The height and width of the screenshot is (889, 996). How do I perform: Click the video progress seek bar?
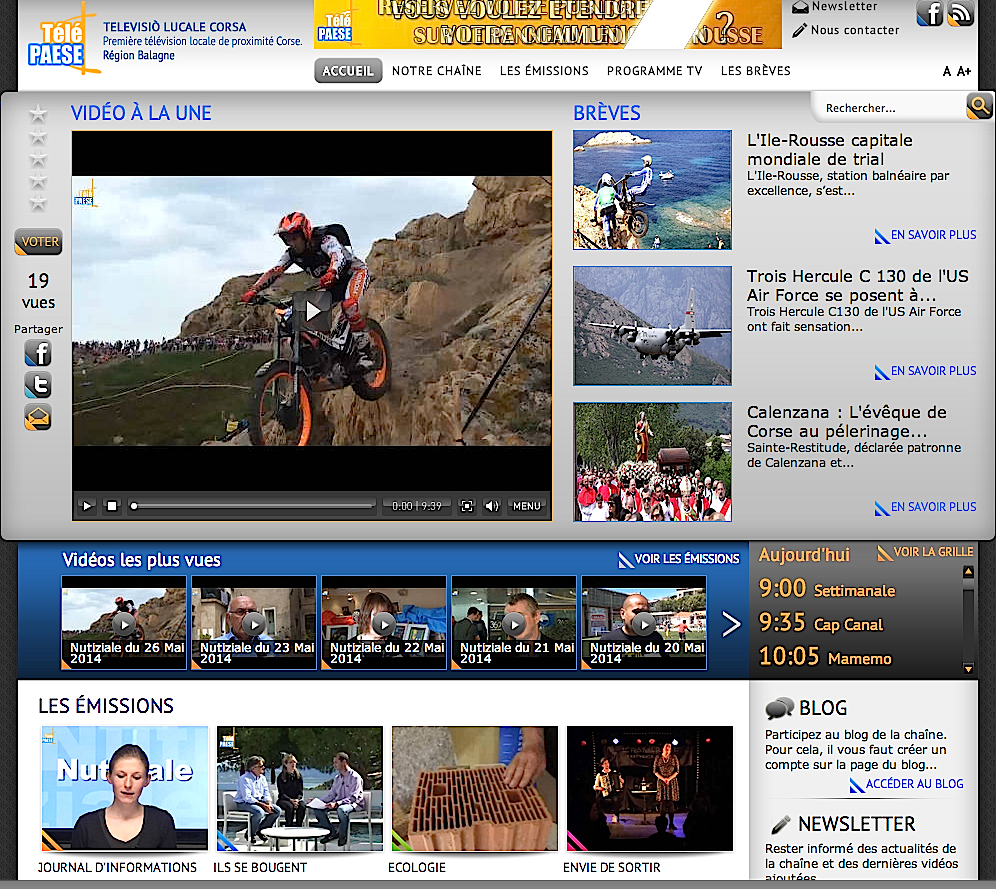coord(255,506)
